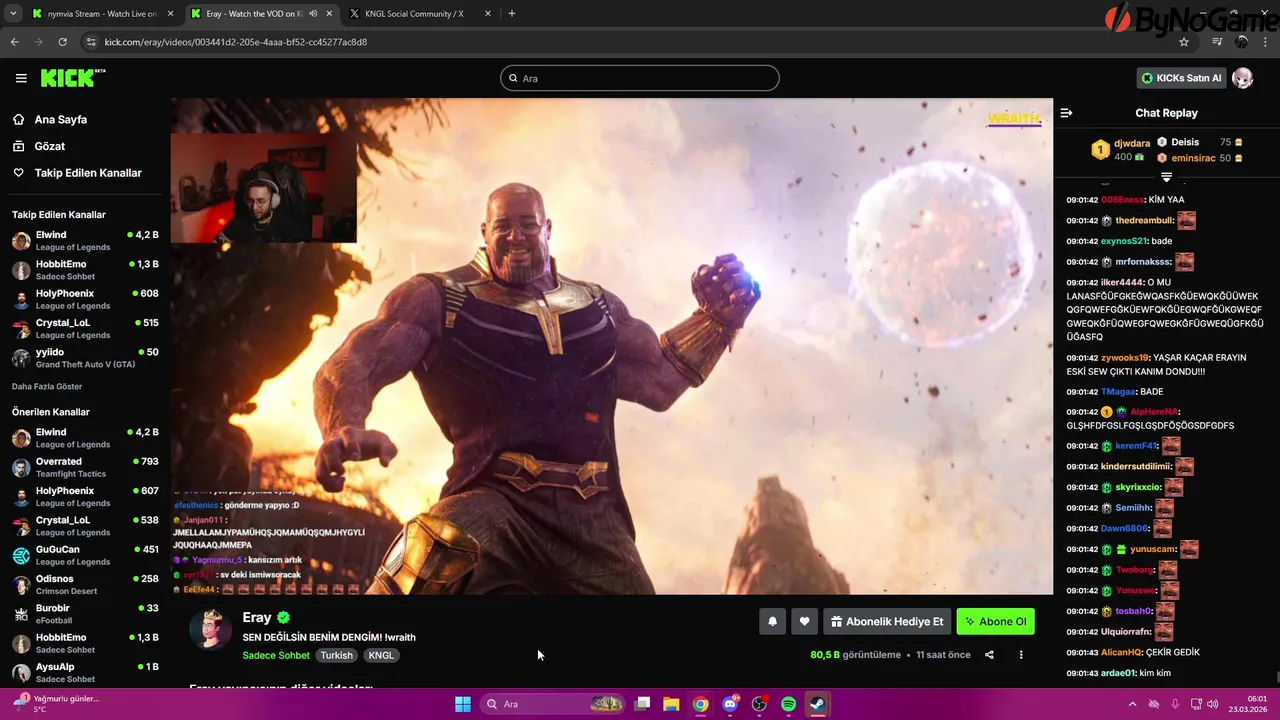
Task: Click the Ana Sayfa home icon
Action: pos(18,119)
